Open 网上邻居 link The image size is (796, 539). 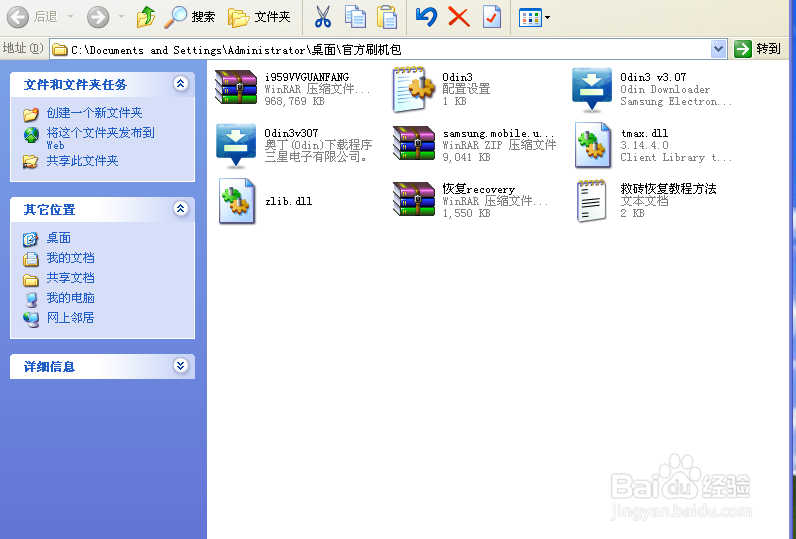click(x=71, y=318)
